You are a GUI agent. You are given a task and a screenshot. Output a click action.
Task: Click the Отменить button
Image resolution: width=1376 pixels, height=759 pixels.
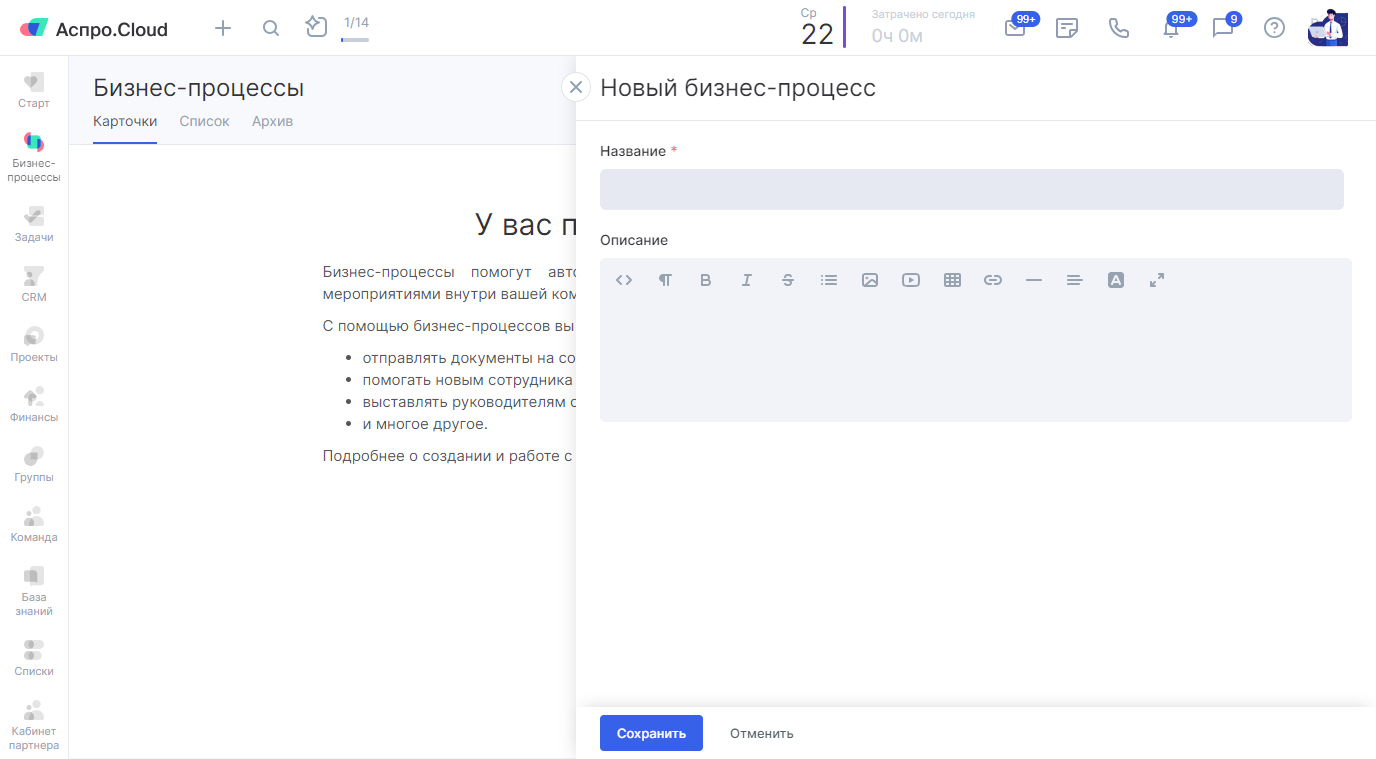tap(761, 733)
